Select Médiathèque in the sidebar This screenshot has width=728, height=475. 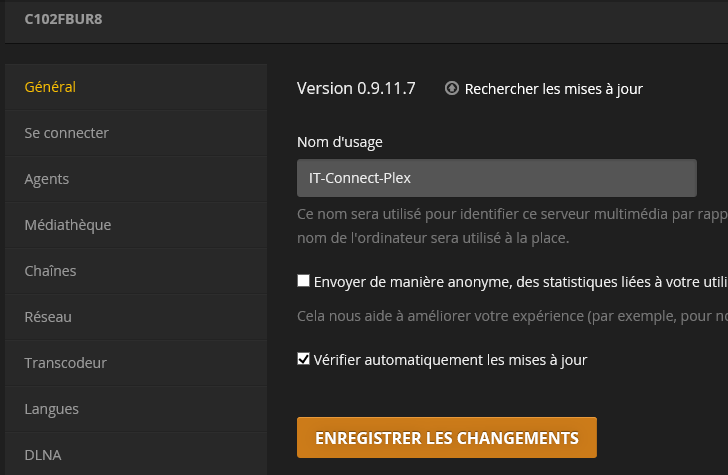(x=68, y=225)
